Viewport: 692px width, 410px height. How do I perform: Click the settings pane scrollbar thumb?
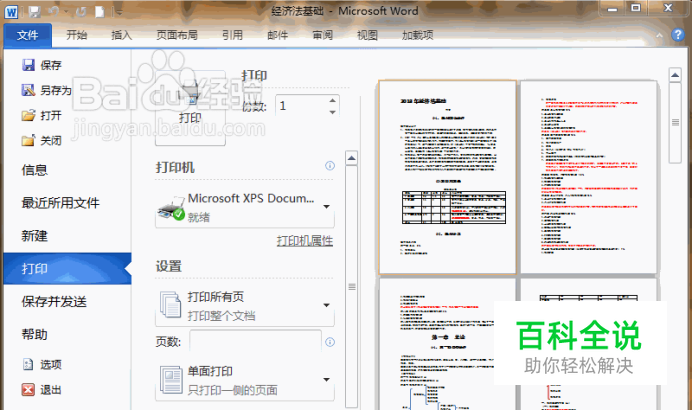(351, 287)
